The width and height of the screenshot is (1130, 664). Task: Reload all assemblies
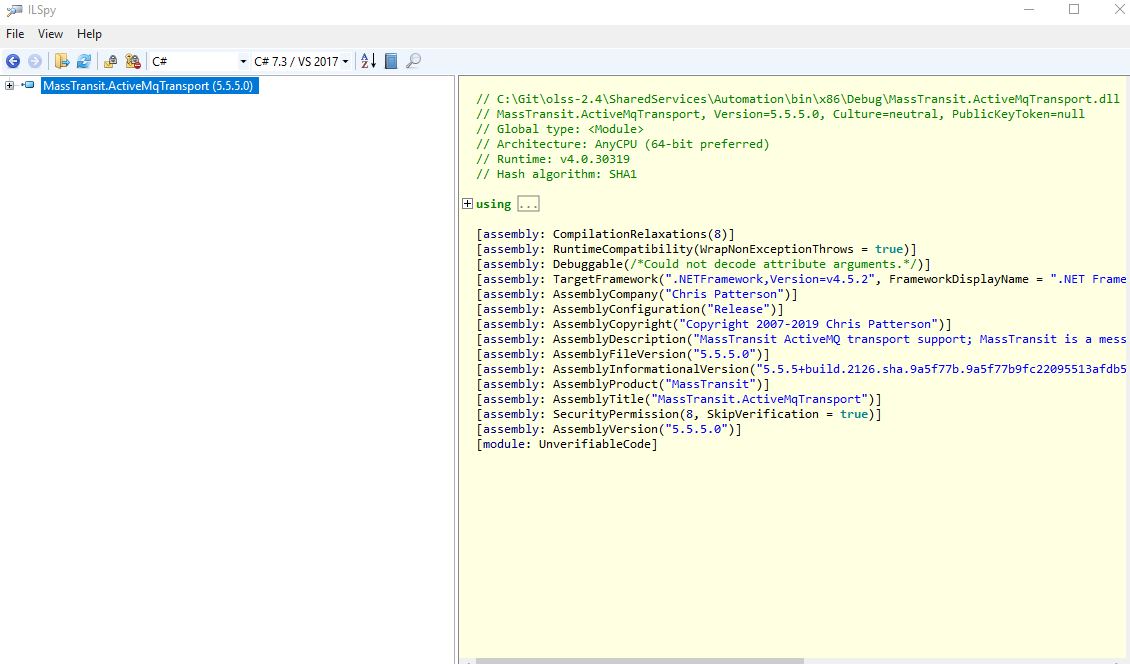[x=83, y=61]
